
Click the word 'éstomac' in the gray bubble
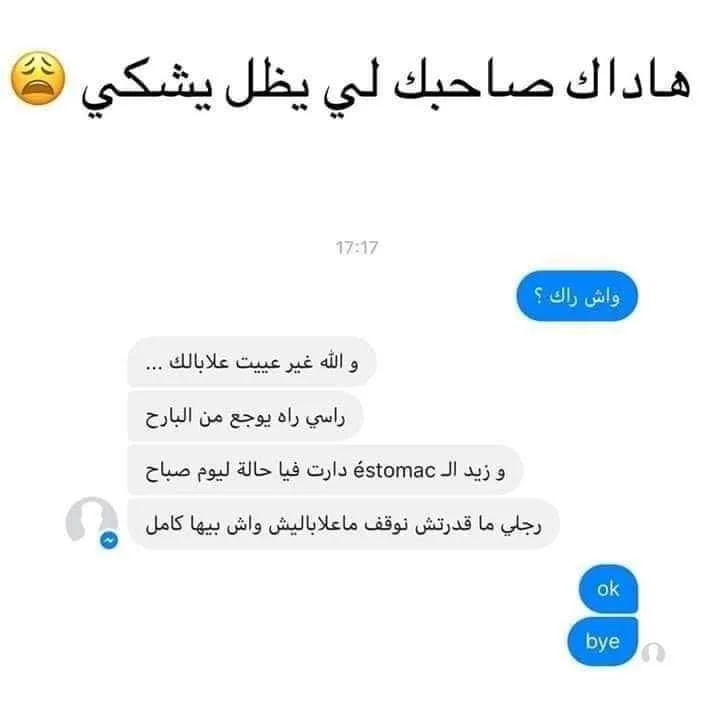click(394, 470)
